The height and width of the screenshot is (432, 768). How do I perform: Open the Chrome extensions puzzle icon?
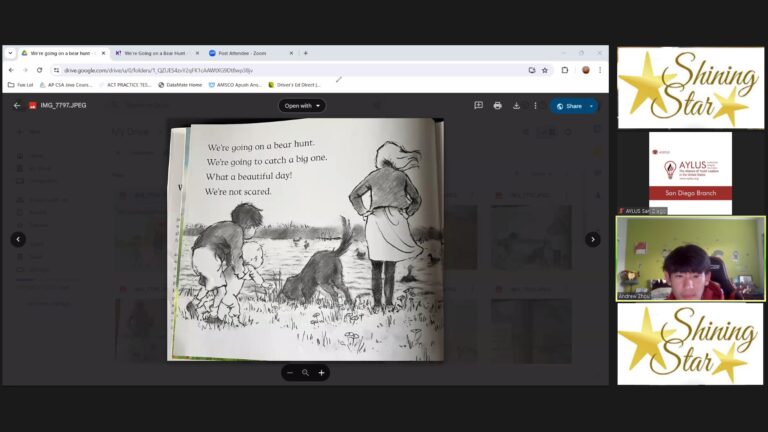tap(565, 71)
